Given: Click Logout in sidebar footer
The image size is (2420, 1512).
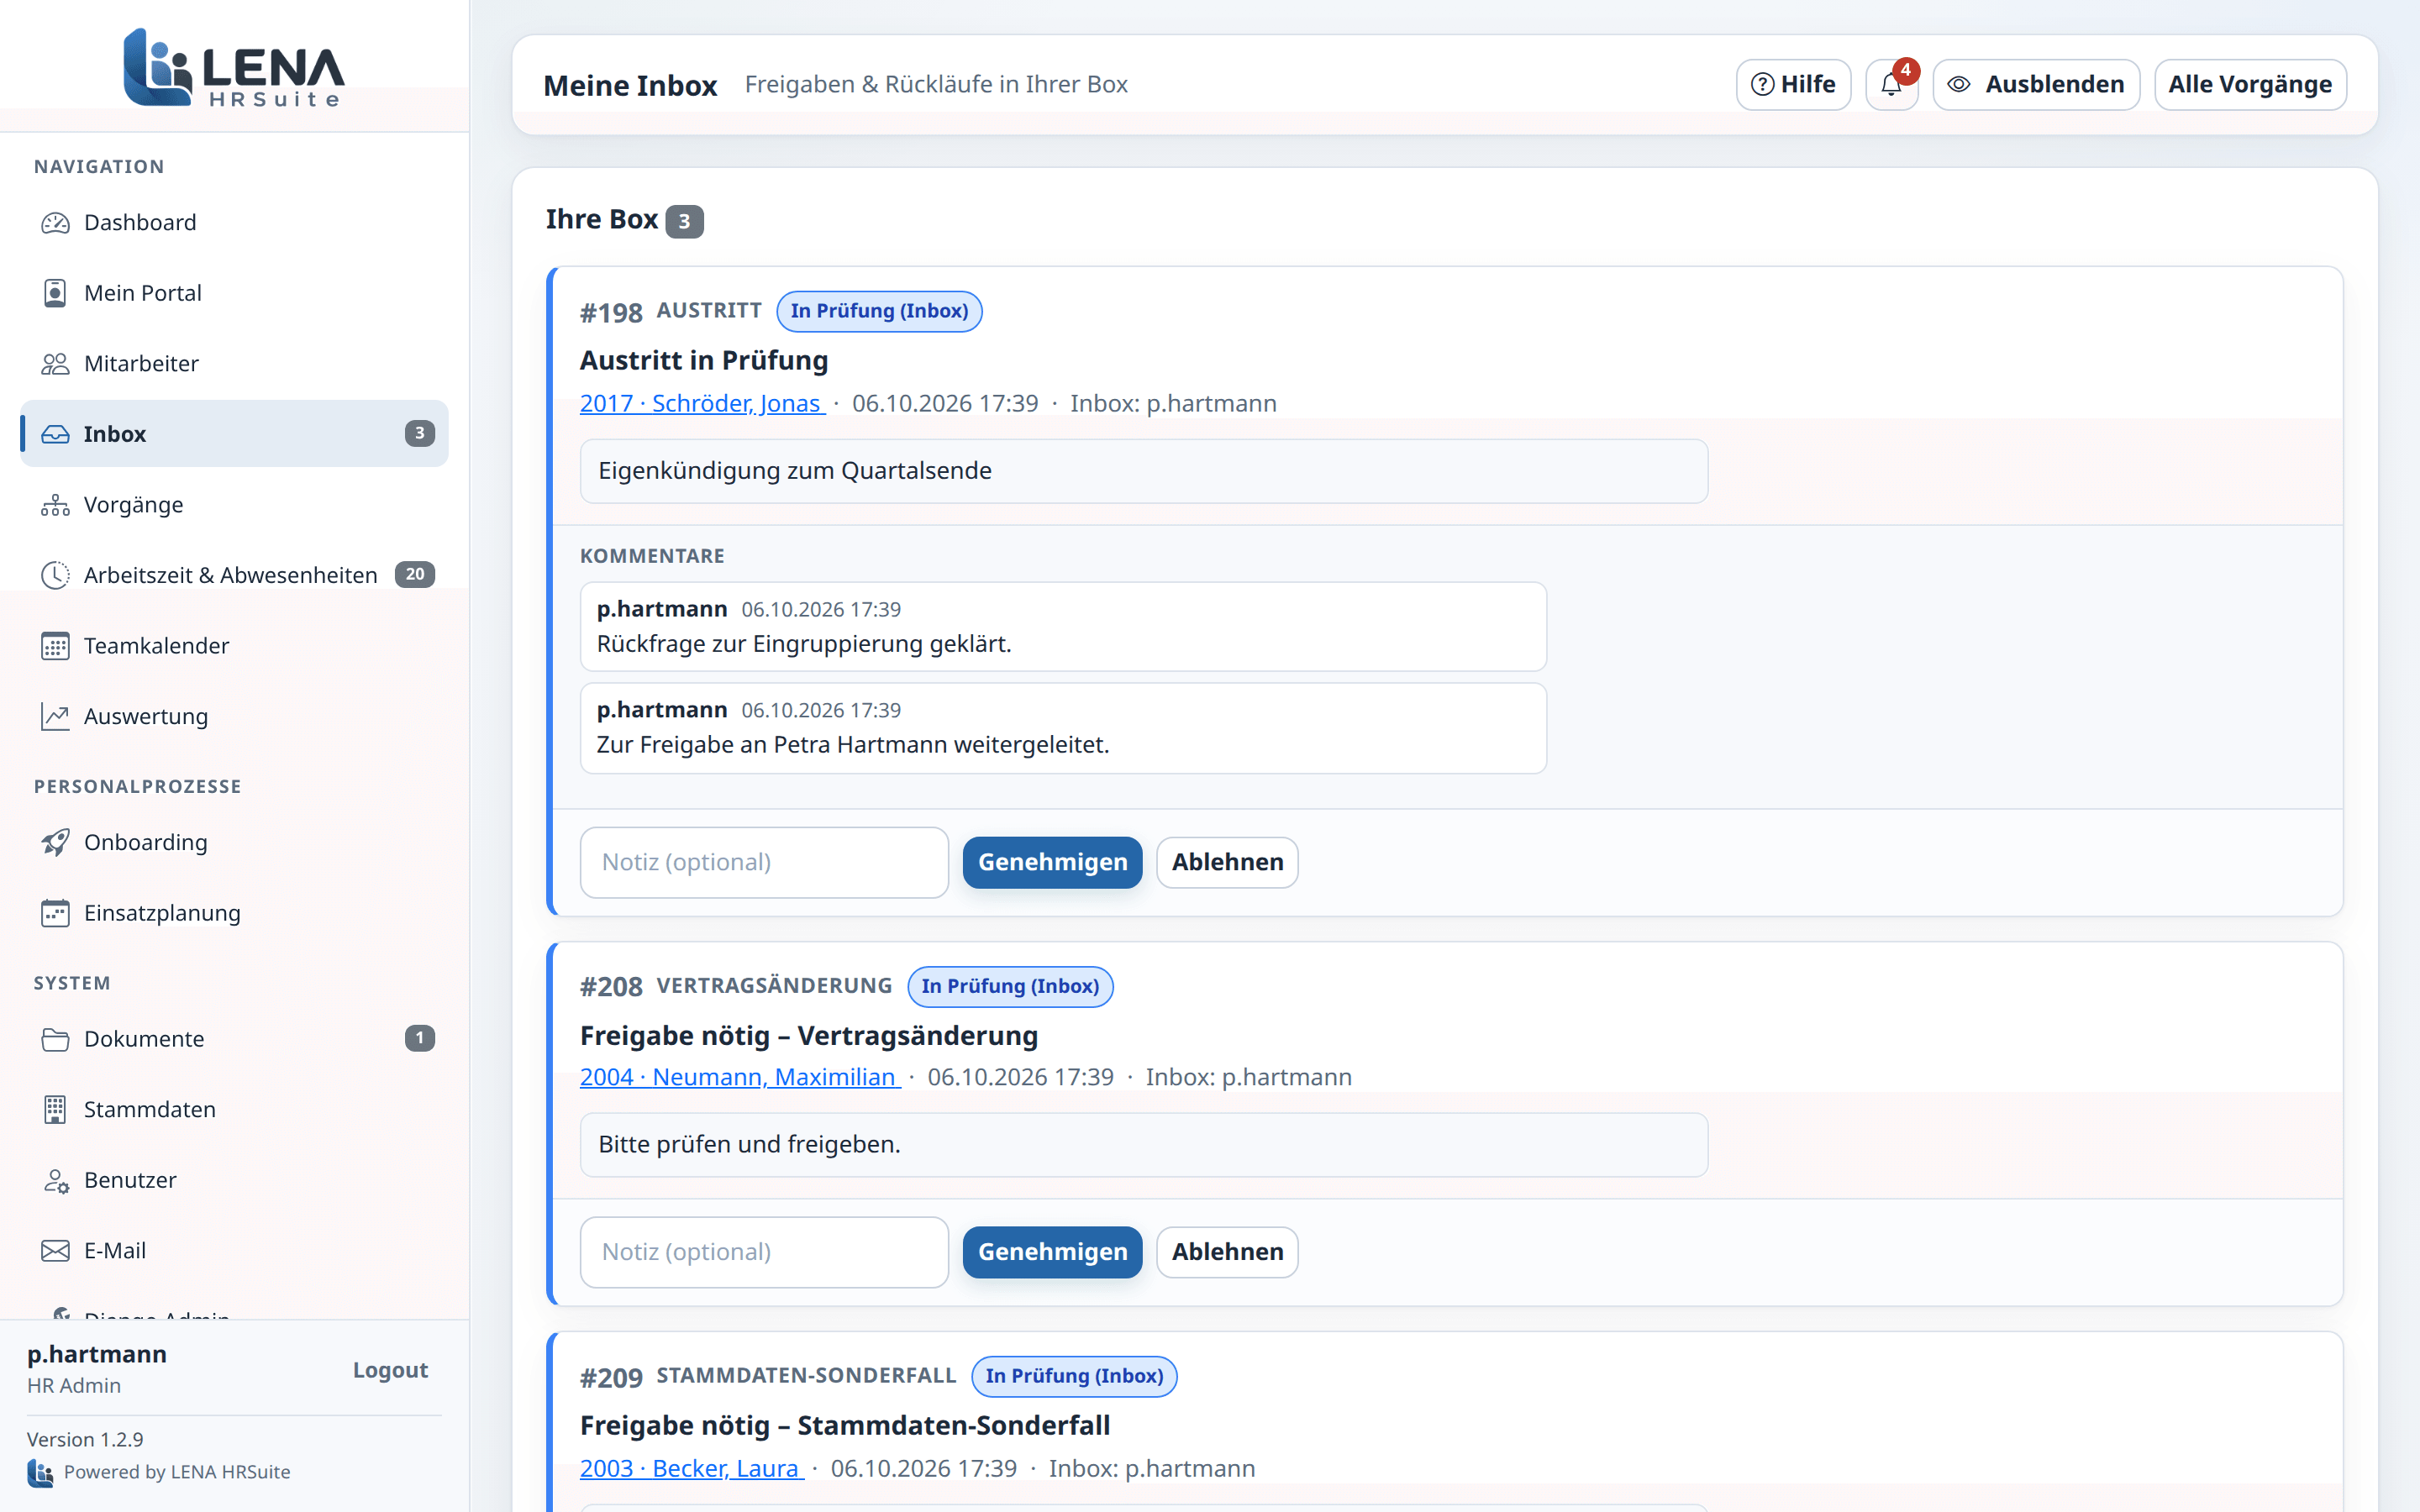Looking at the screenshot, I should 390,1370.
